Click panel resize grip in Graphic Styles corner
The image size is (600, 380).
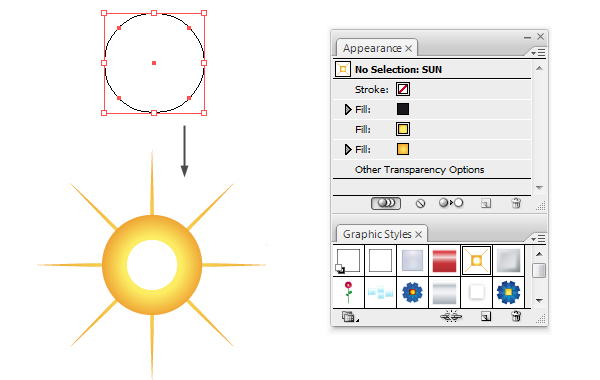click(x=541, y=319)
